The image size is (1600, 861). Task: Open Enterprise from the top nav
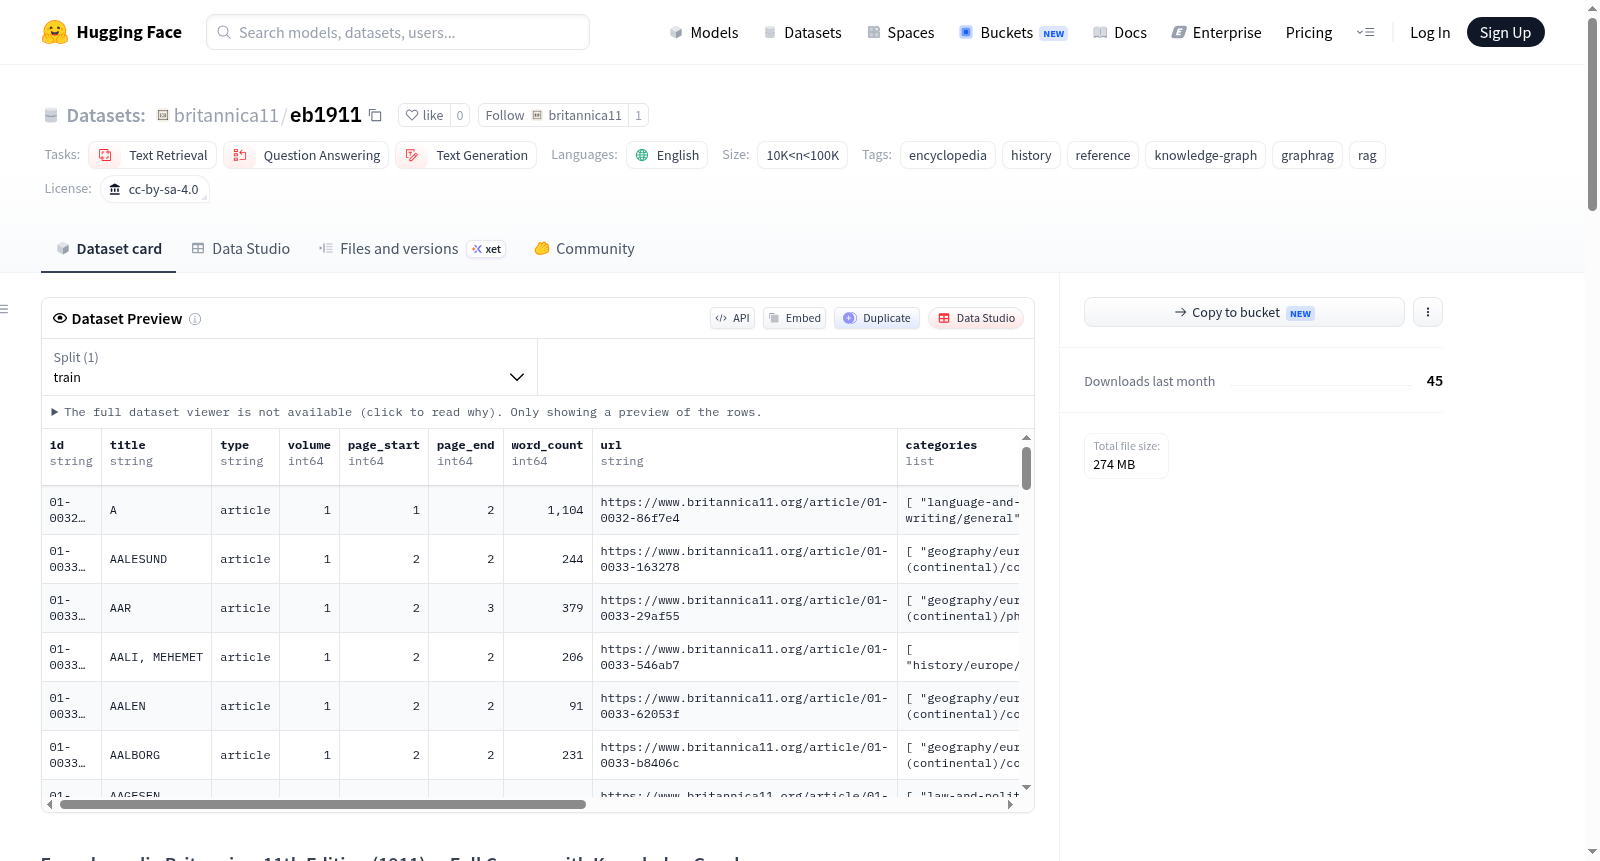click(x=1216, y=32)
